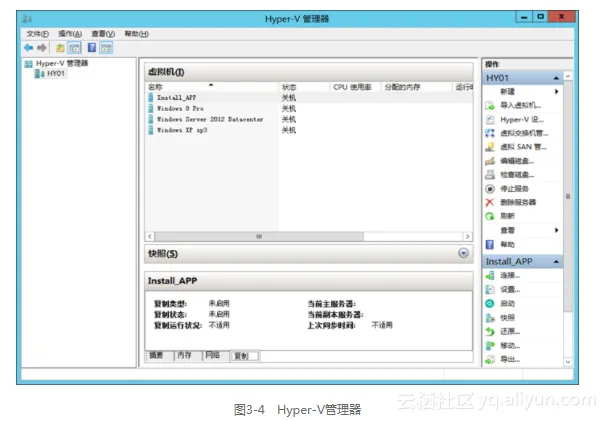Switch to the 复制 tab
Screen dimensions: 607x421
(245, 356)
